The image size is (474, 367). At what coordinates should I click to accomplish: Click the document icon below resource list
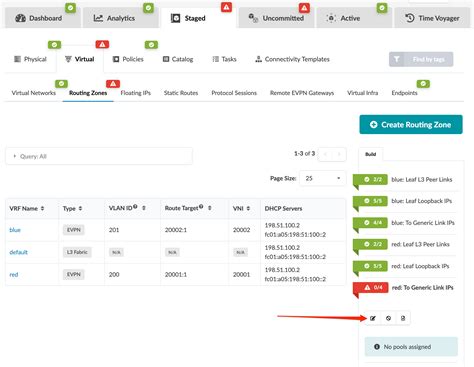tap(403, 318)
